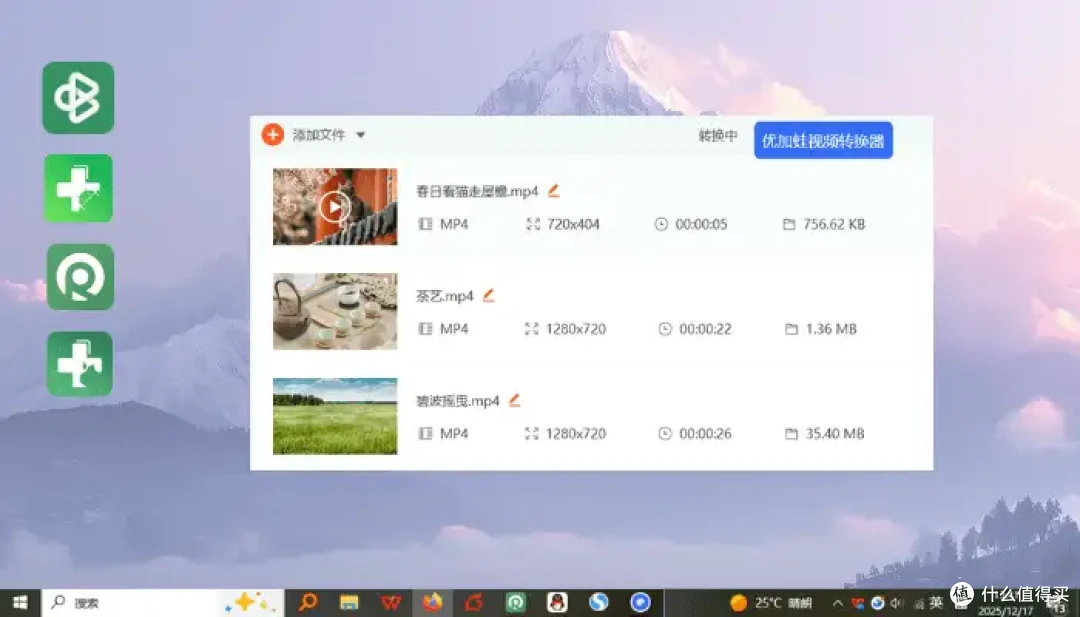Click the taskbar 搜索 search box
This screenshot has height=617, width=1080.
point(163,603)
